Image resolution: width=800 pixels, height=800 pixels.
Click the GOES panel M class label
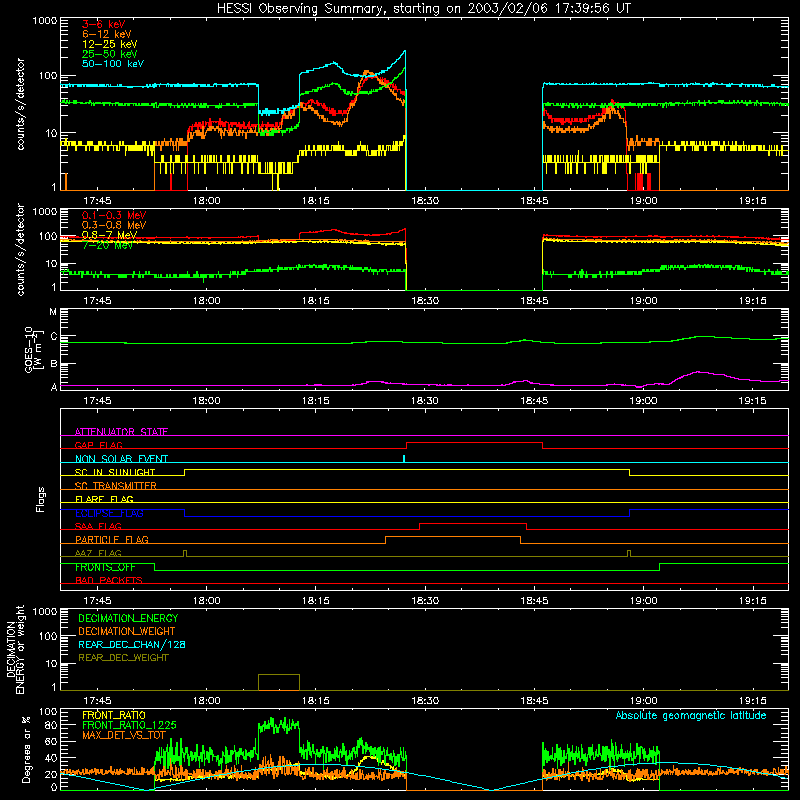(53, 311)
